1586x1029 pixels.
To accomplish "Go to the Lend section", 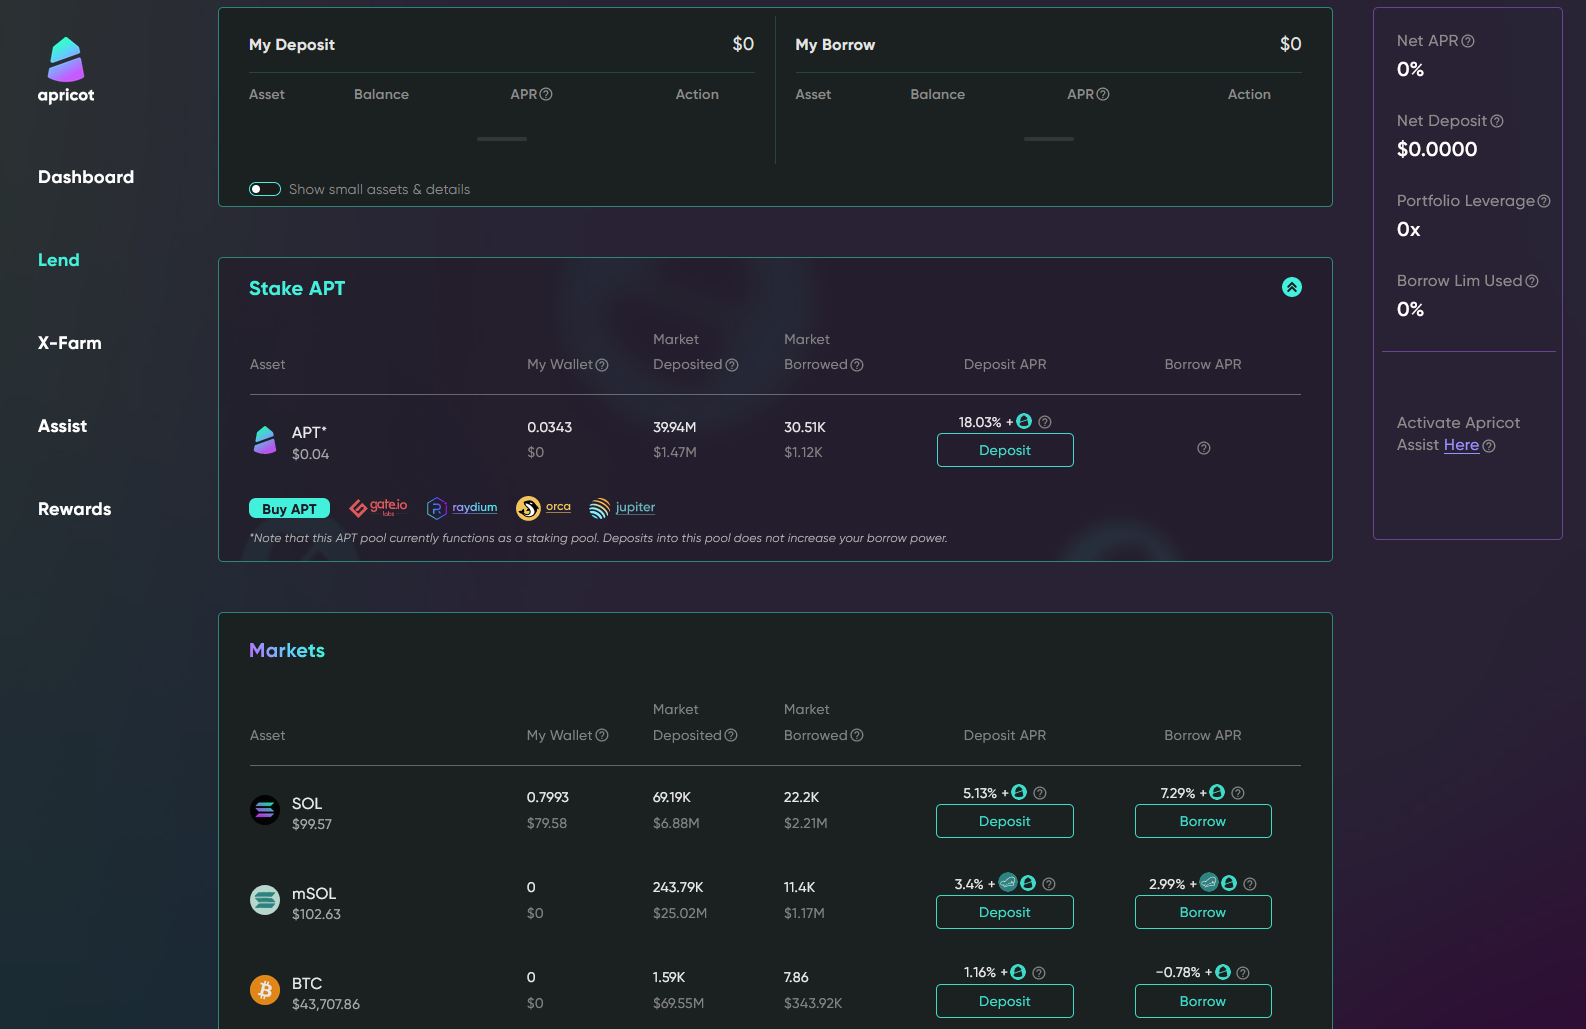I will tap(59, 260).
